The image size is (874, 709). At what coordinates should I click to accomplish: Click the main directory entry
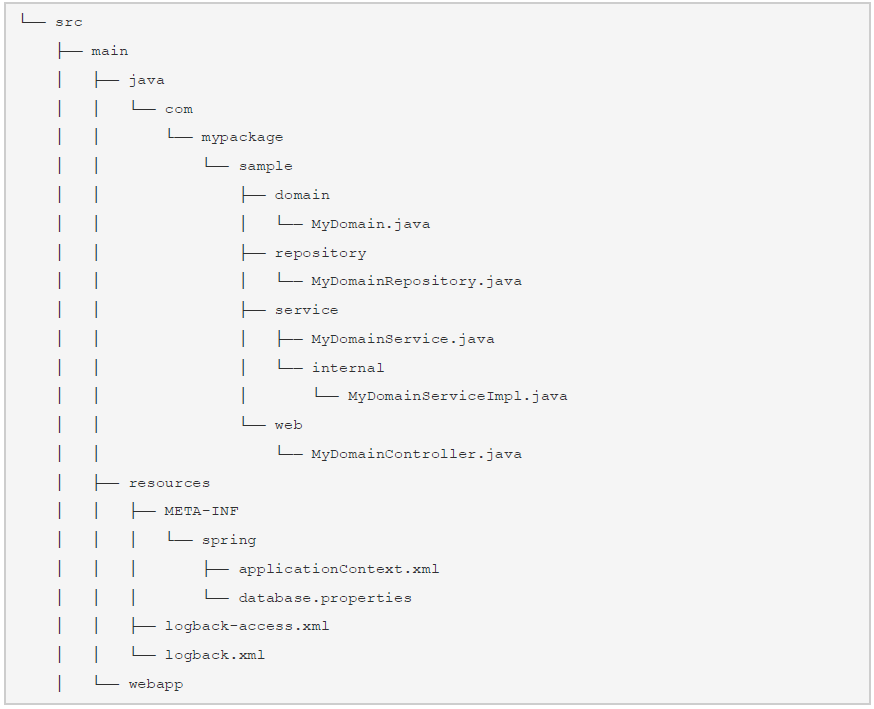pyautogui.click(x=110, y=51)
